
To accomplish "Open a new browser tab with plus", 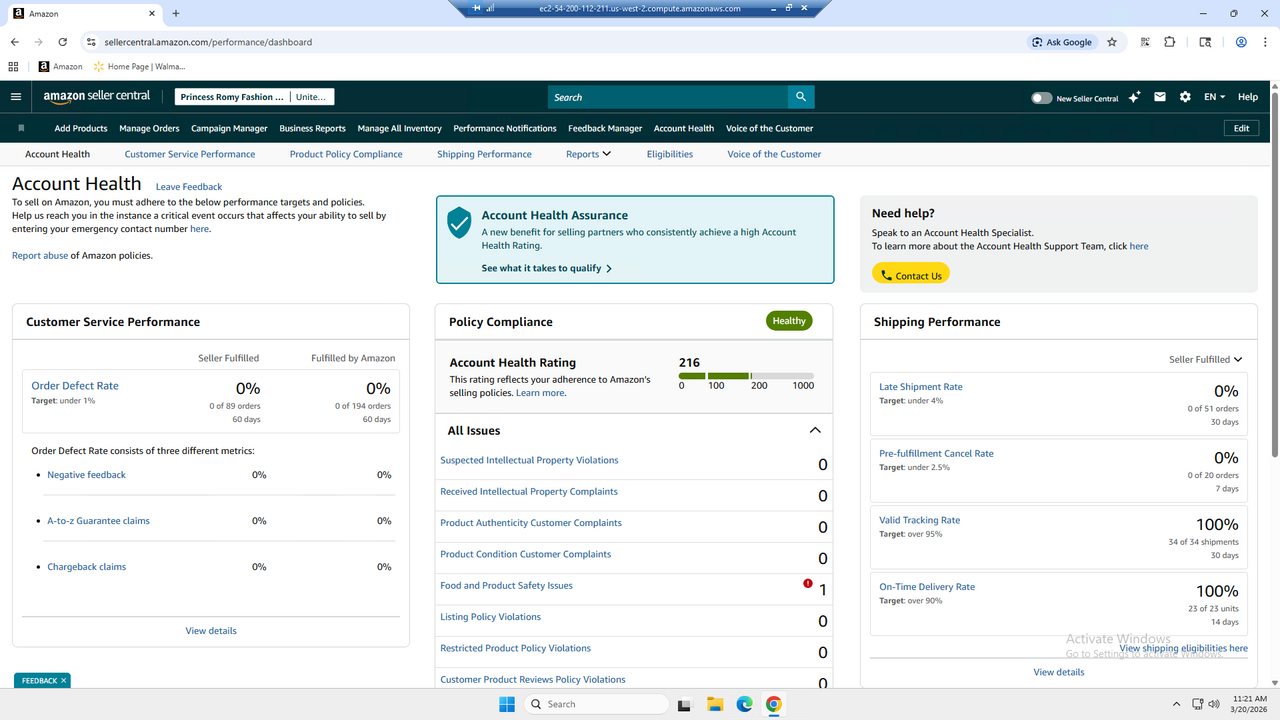I will [x=176, y=14].
